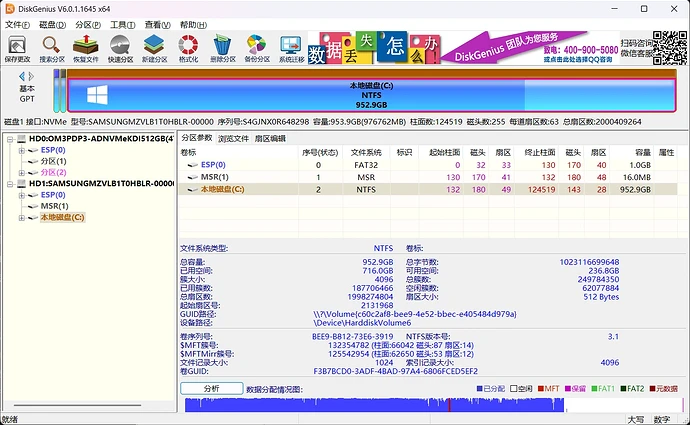
Task: Launch the 恢复文件 file recovery tool
Action: click(x=86, y=48)
